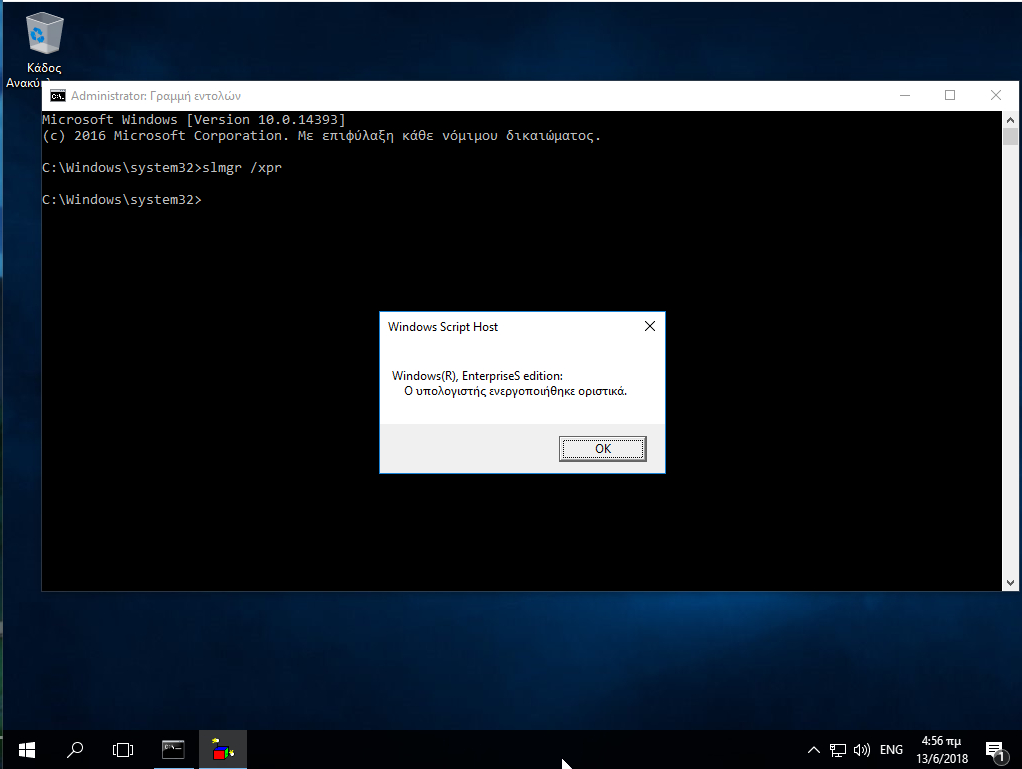Open taskbar search magnifier
1022x769 pixels.
click(75, 750)
